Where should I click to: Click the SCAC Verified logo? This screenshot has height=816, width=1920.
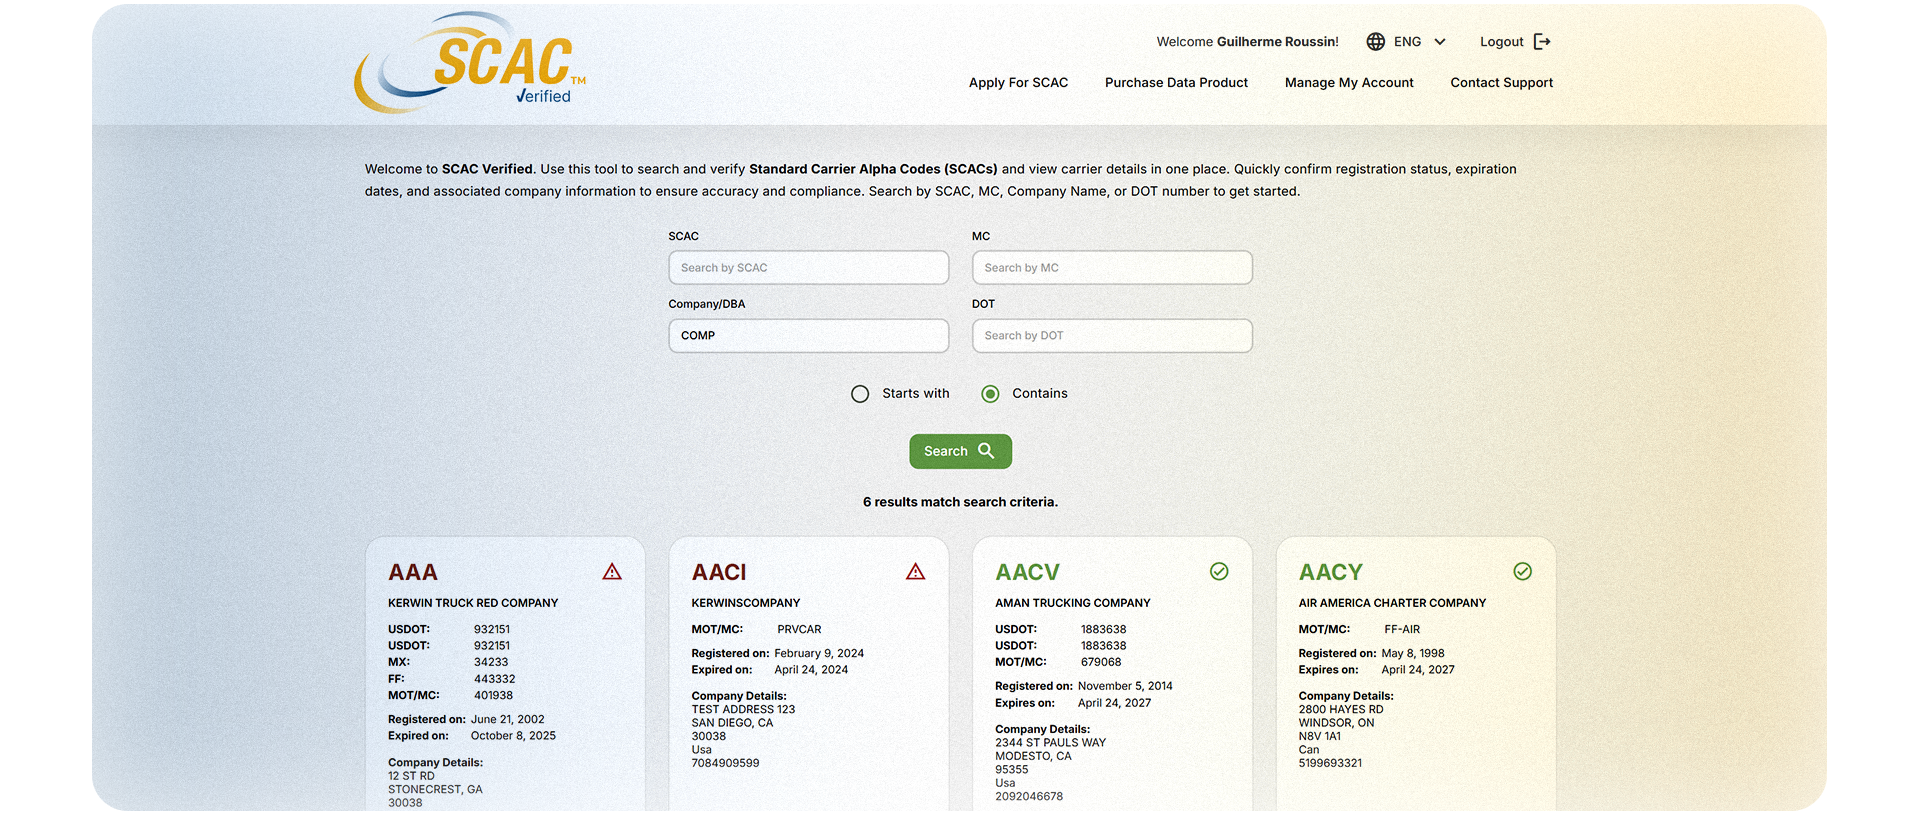(470, 63)
